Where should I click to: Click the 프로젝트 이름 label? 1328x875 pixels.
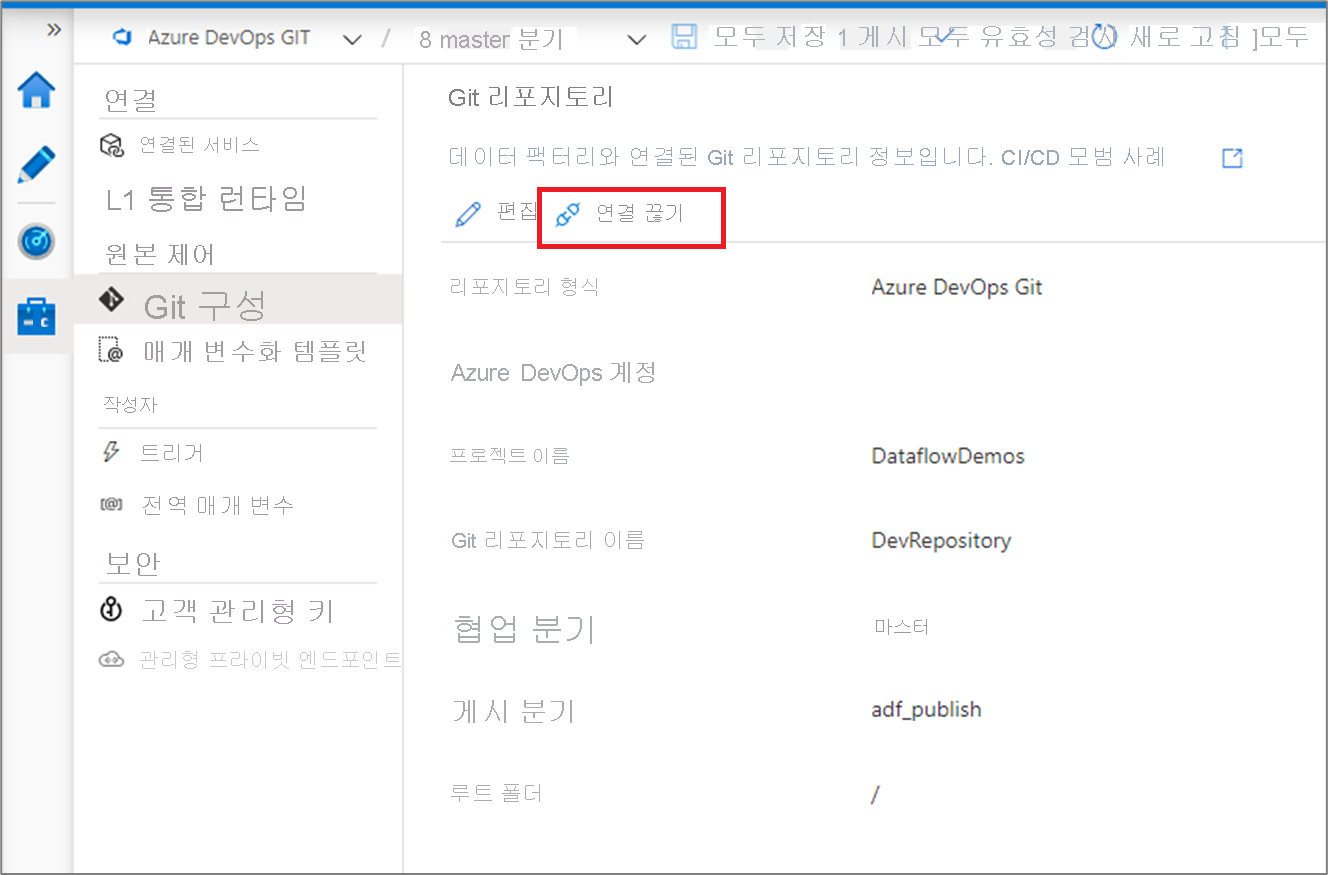[x=510, y=456]
